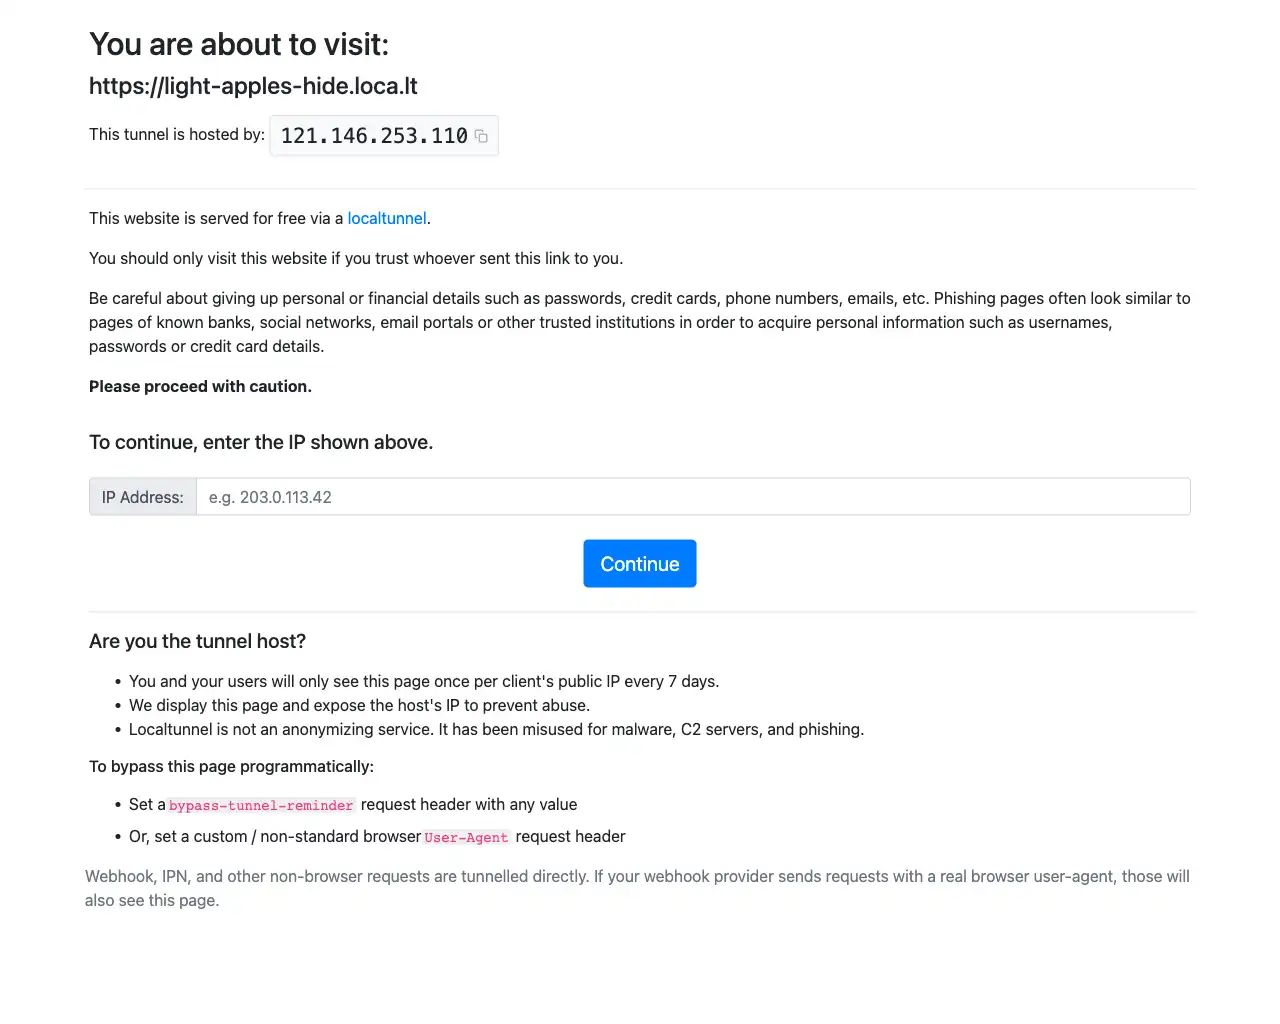Click the grey Webhook, IPN footer note
1280x1024 pixels.
pos(637,888)
